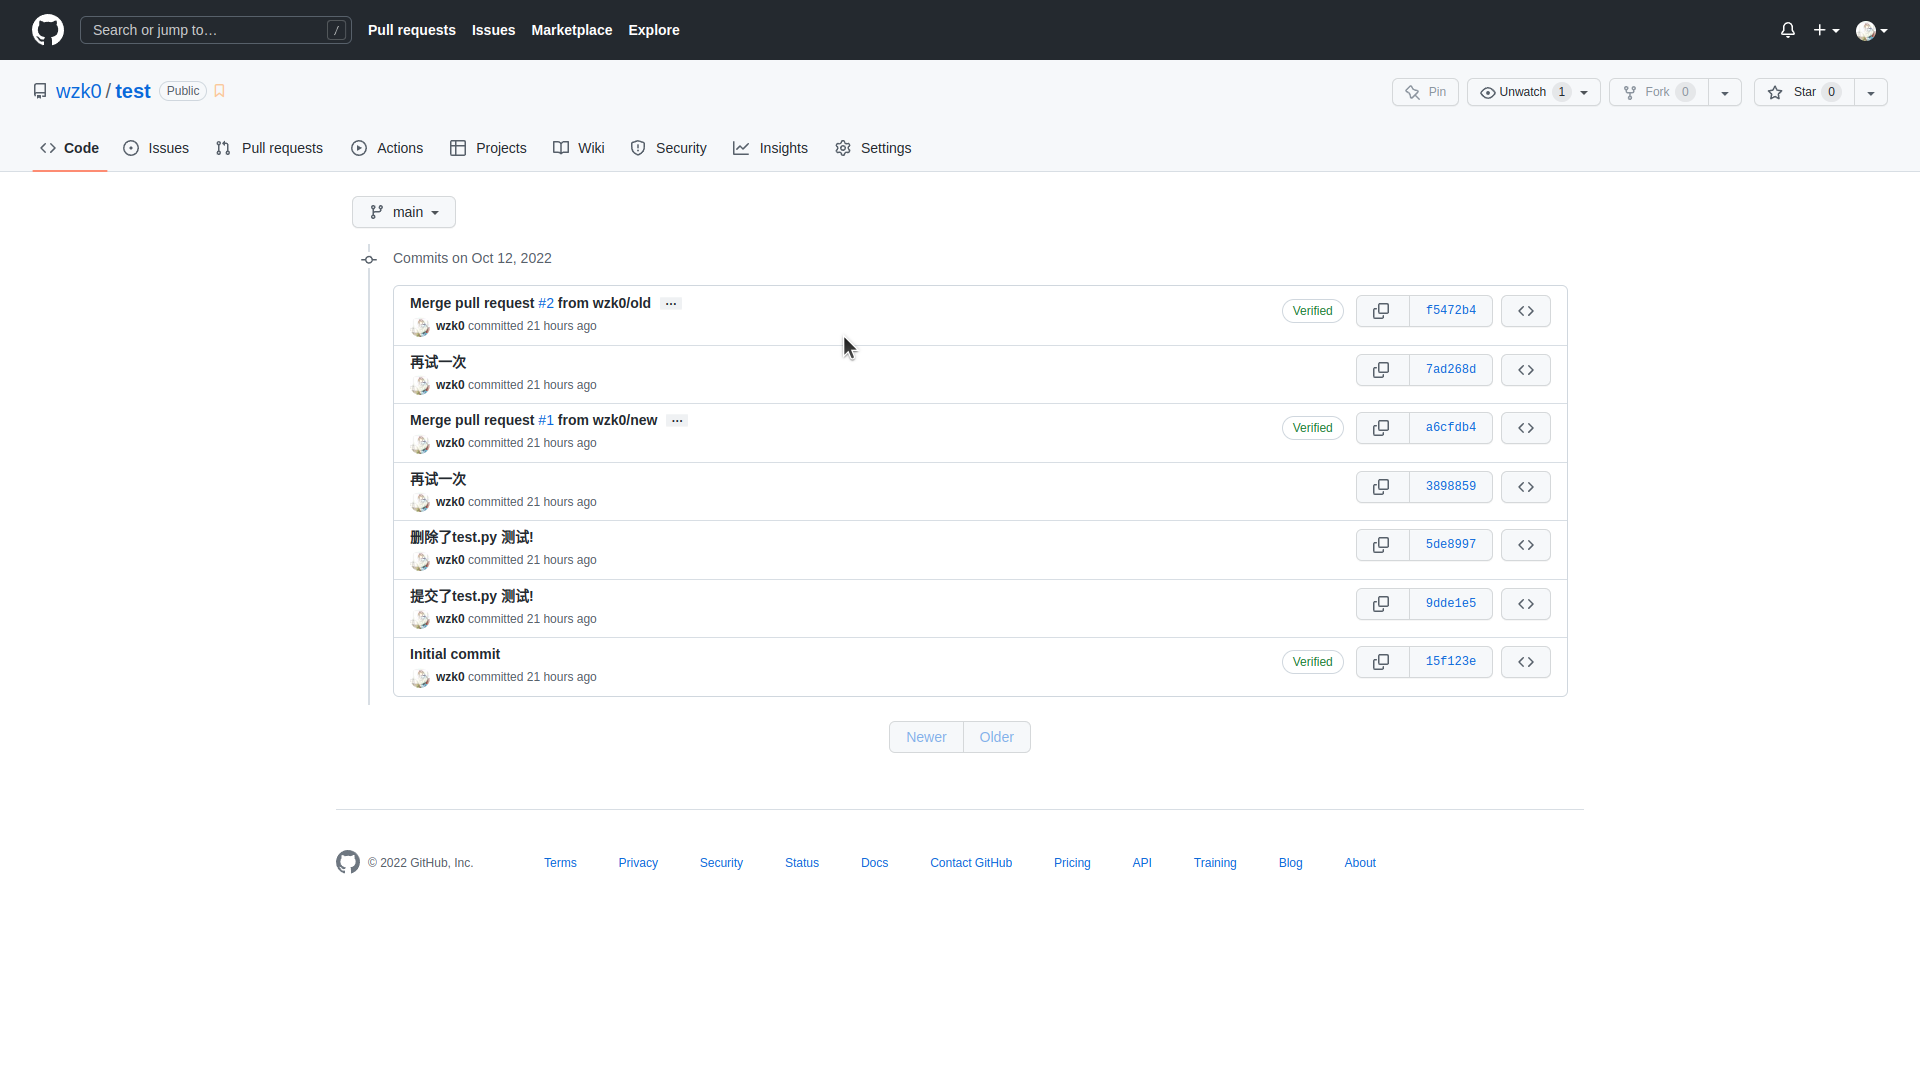Open commit a6cfdb4 link
This screenshot has height=1080, width=1920.
coord(1450,428)
